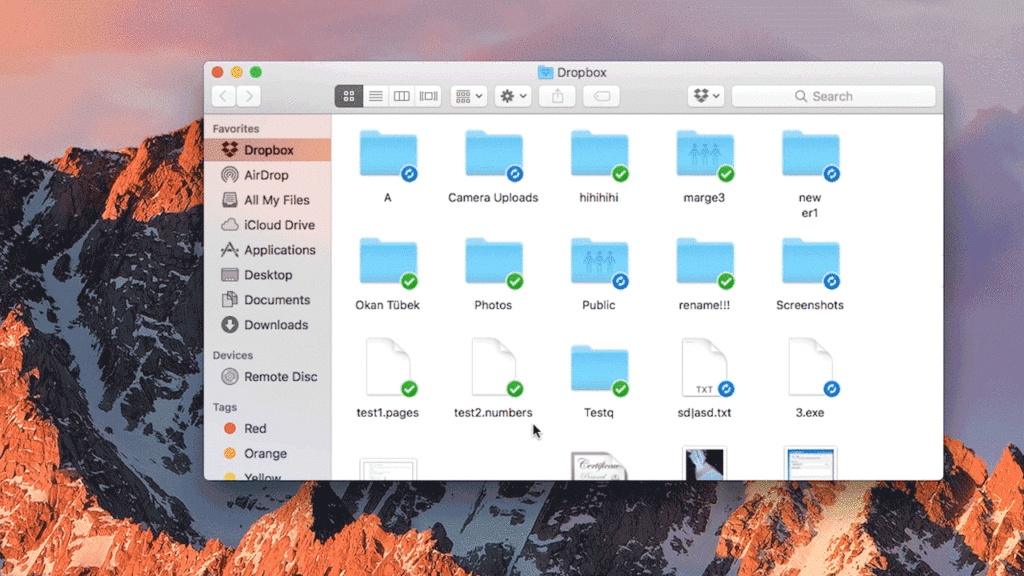Click the blue screenshot thumbnail in bottom row
1024x576 pixels.
click(810, 464)
